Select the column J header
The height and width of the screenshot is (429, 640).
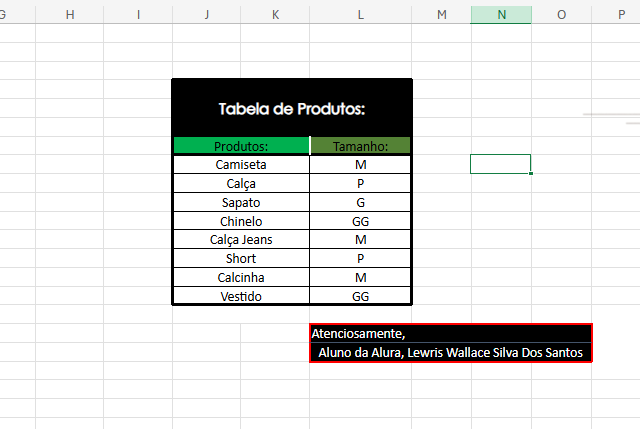(x=206, y=14)
